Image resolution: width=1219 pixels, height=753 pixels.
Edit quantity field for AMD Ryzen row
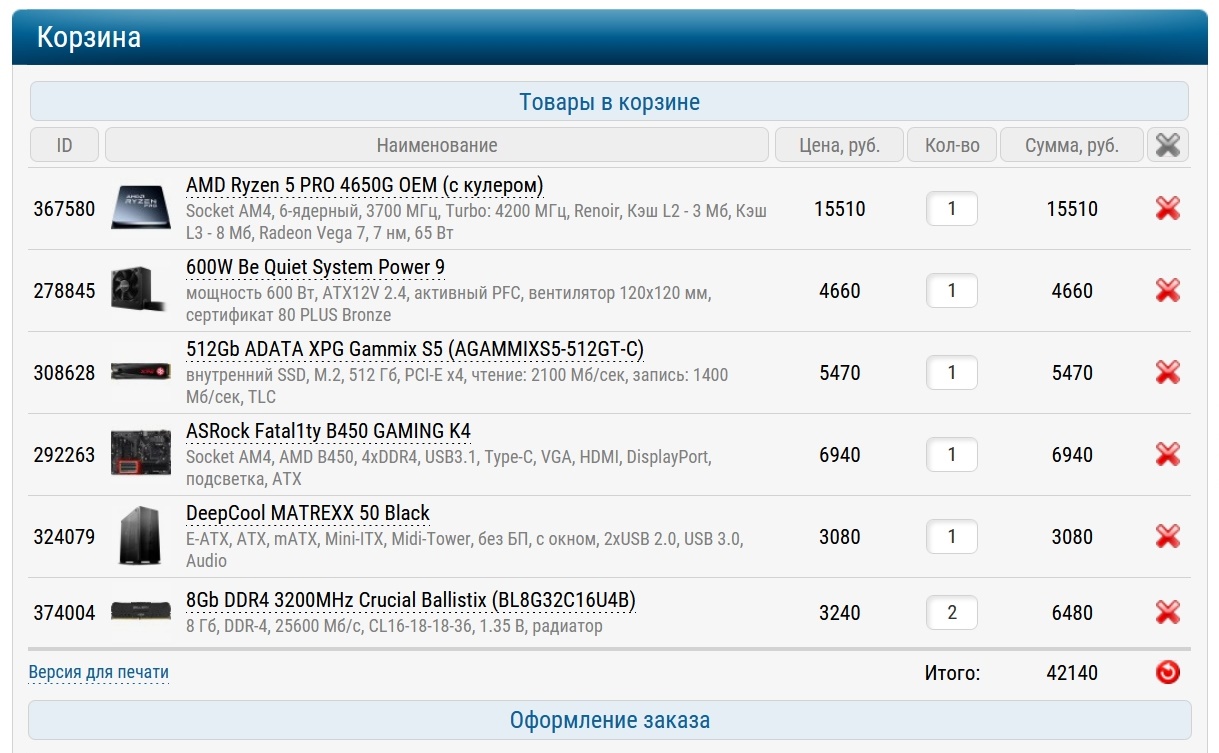click(x=951, y=209)
